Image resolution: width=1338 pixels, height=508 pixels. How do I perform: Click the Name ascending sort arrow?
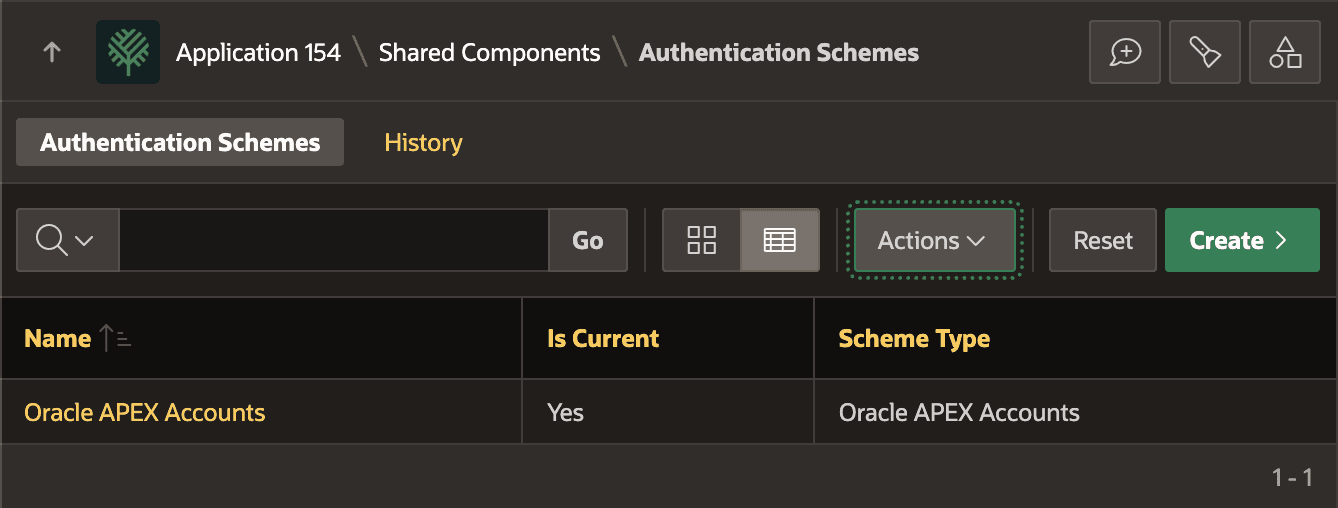point(116,339)
